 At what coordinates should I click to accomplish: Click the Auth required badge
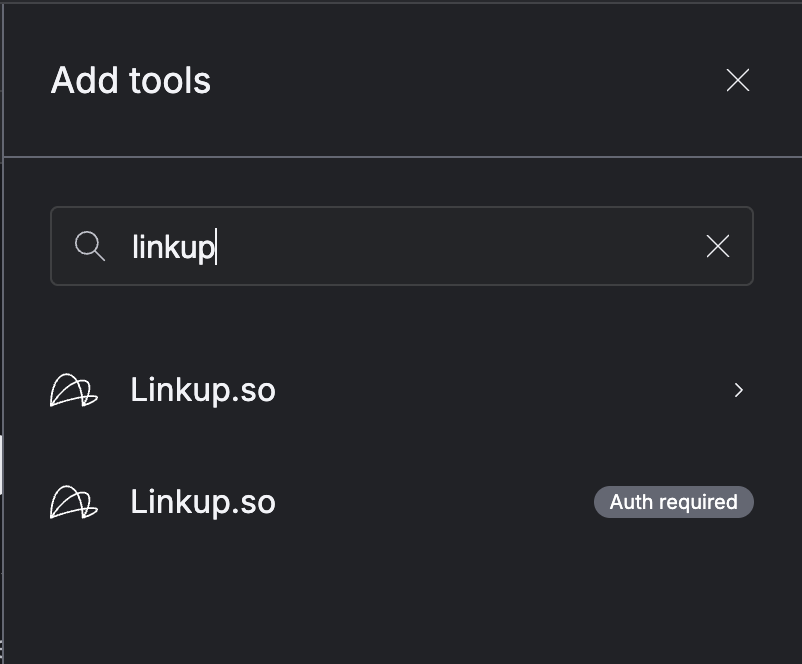tap(673, 502)
